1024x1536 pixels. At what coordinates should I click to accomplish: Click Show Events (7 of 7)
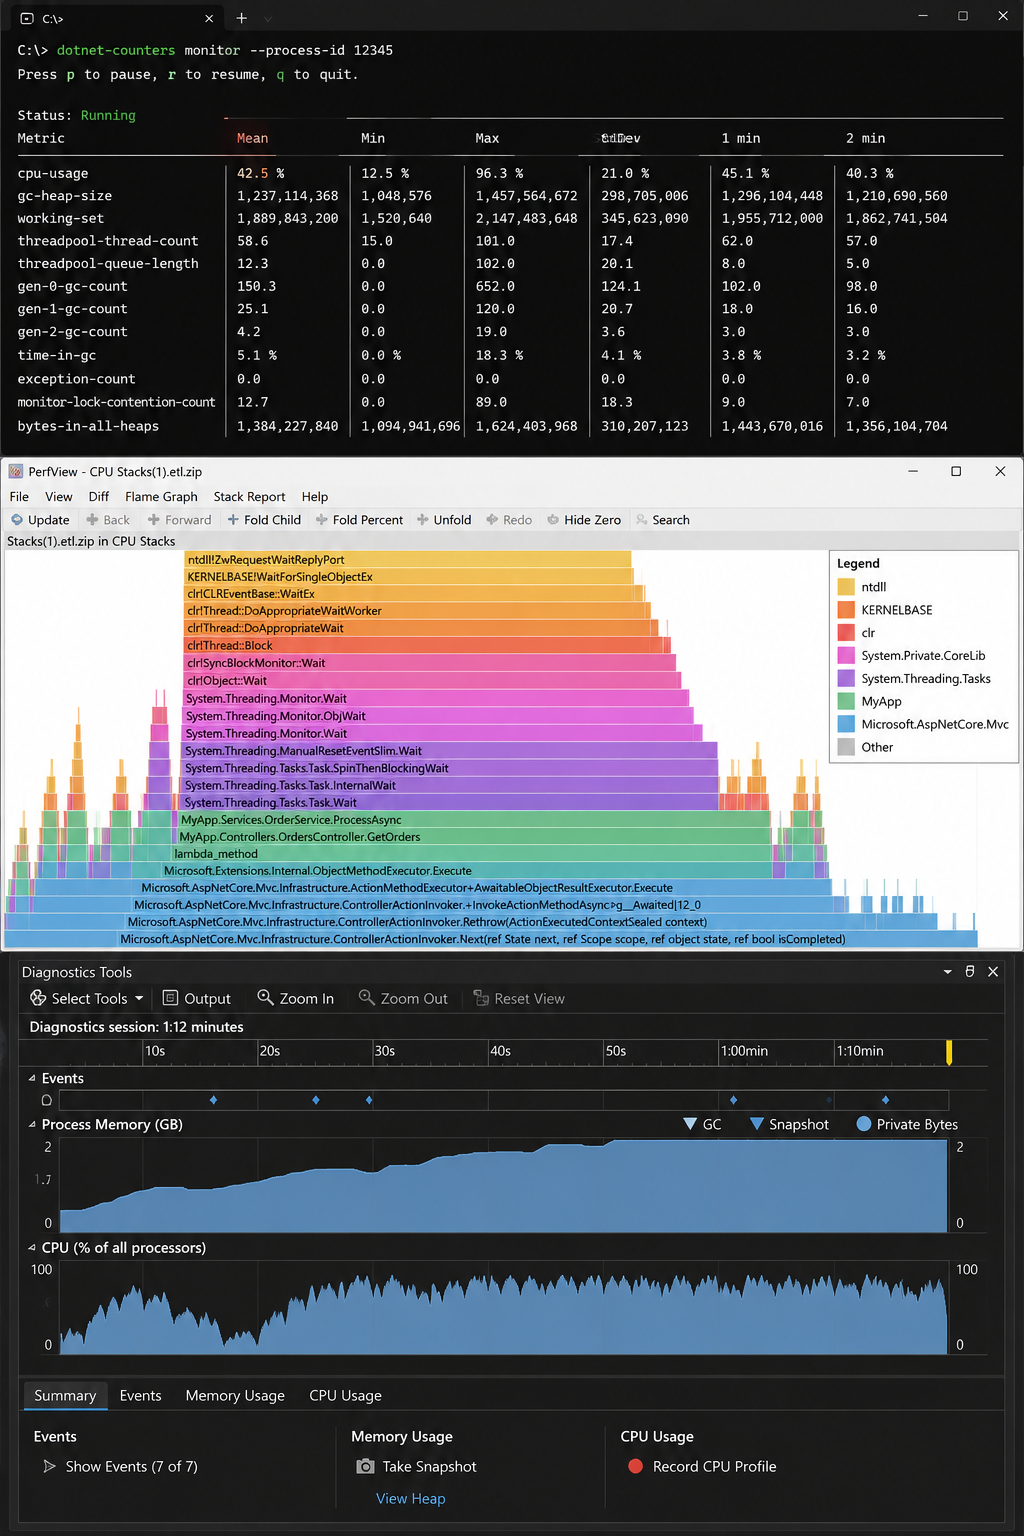pyautogui.click(x=131, y=1466)
